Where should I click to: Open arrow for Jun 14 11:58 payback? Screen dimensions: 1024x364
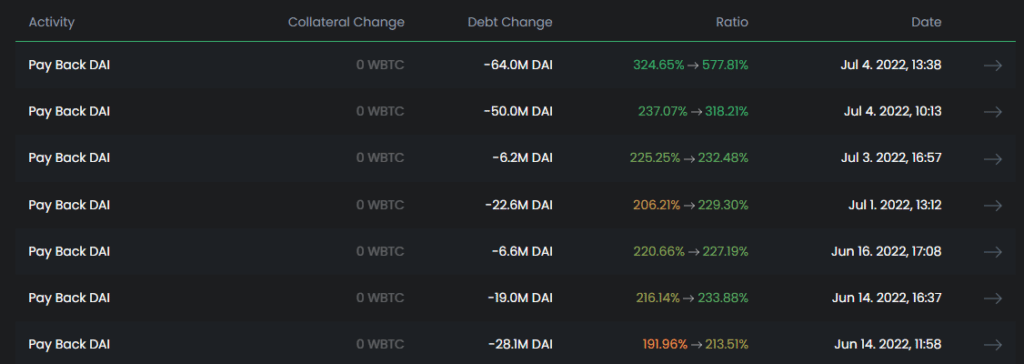(x=993, y=344)
